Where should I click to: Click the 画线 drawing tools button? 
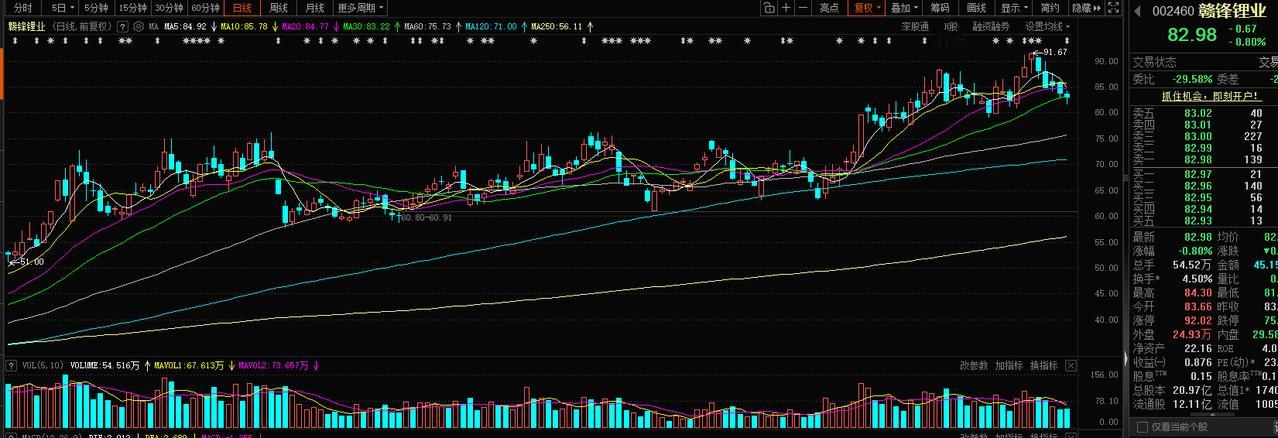(x=976, y=7)
